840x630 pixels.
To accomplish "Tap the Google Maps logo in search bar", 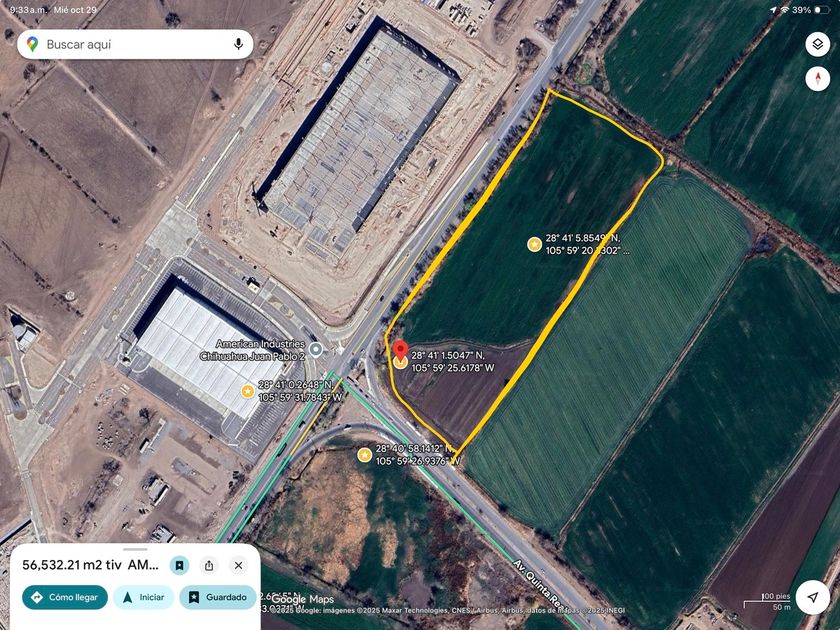I will 33,44.
